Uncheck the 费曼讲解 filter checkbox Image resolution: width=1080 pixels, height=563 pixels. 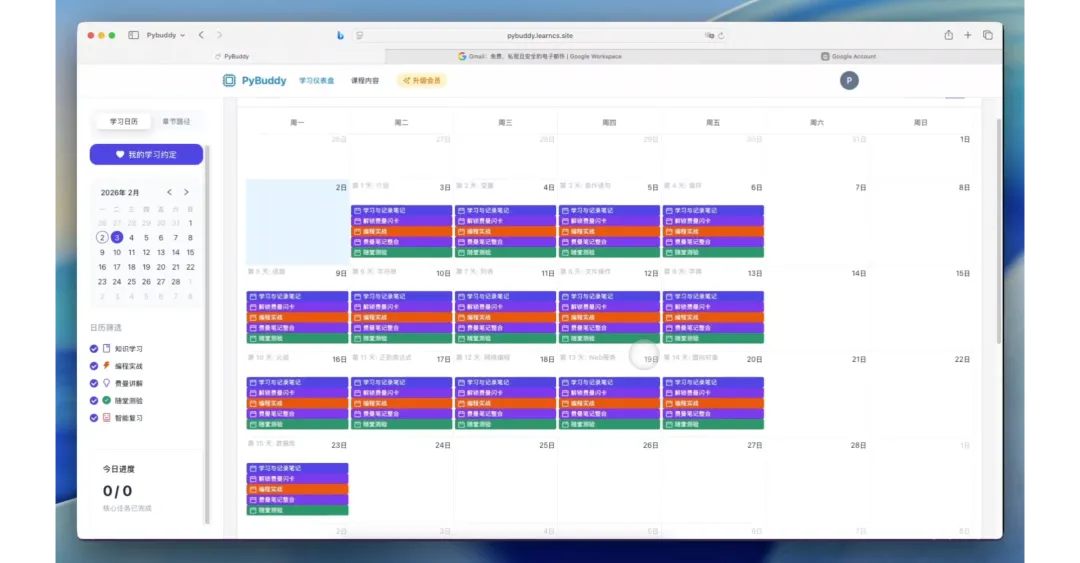94,383
